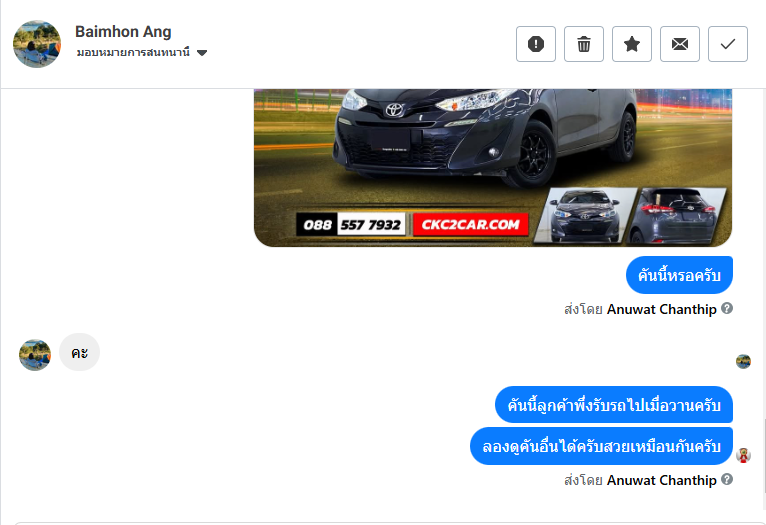
Task: Click first sender name Anuwat Chanthip
Action: (661, 309)
